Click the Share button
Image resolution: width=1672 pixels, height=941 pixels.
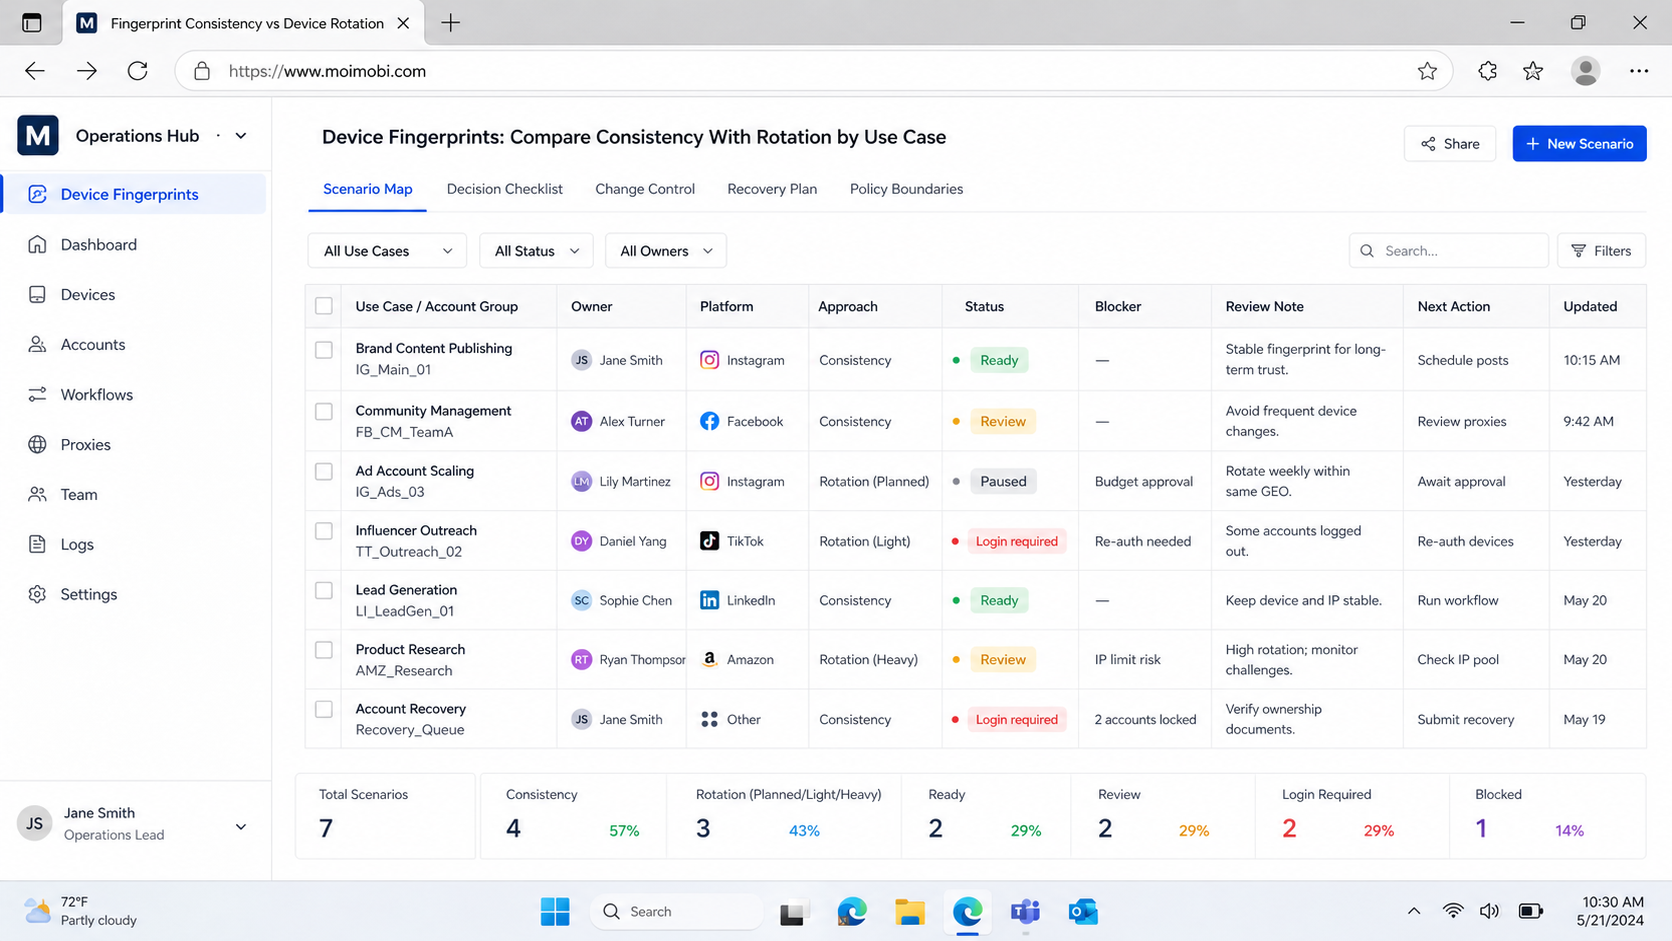pos(1450,144)
